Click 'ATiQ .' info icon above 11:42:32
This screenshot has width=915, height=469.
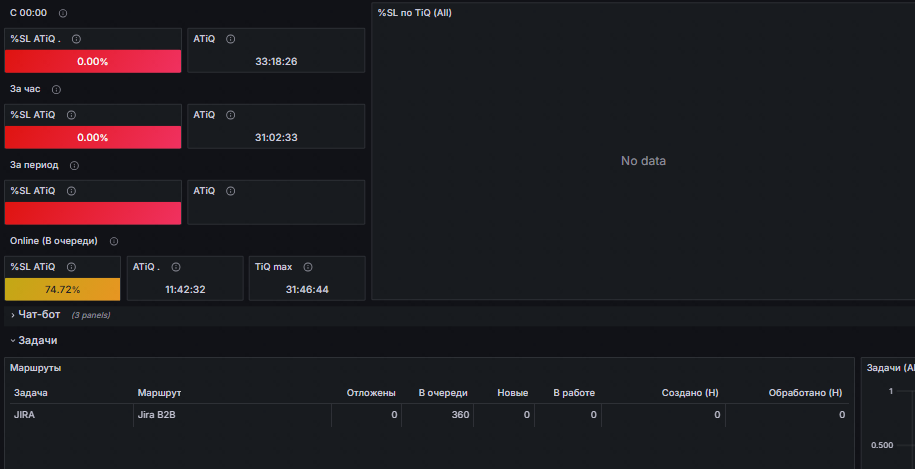click(176, 267)
